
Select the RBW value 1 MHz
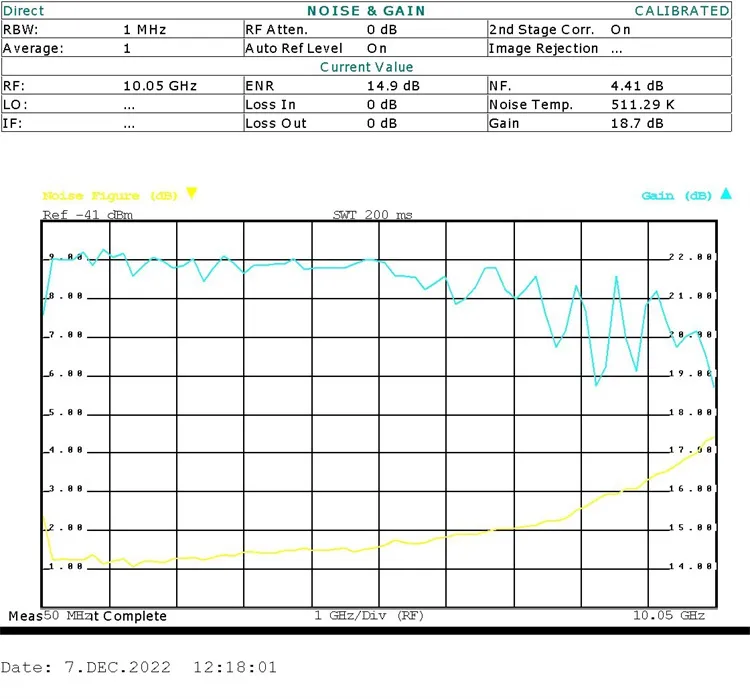coord(144,30)
